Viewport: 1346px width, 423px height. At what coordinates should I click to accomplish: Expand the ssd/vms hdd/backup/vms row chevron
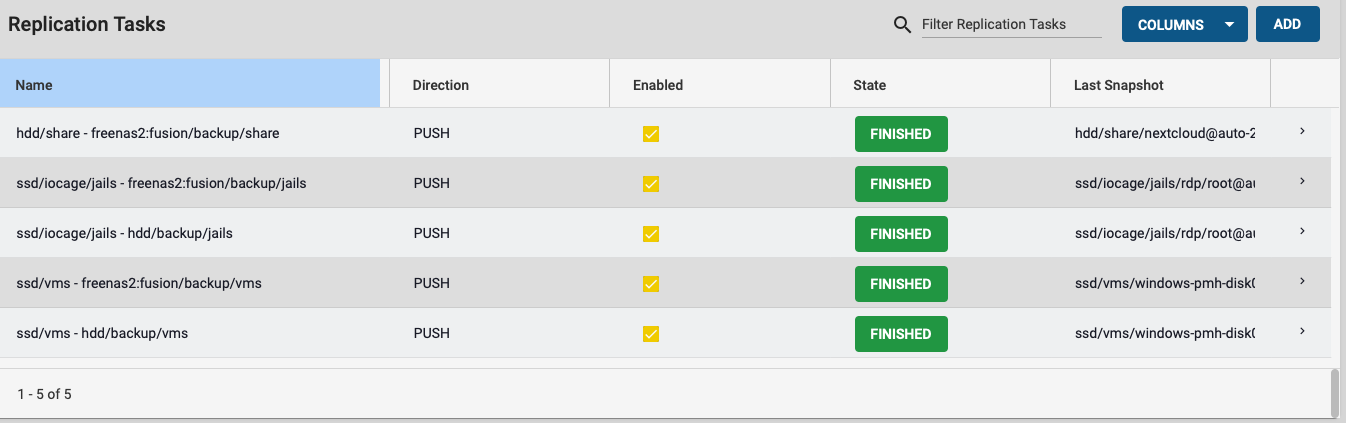tap(1302, 332)
